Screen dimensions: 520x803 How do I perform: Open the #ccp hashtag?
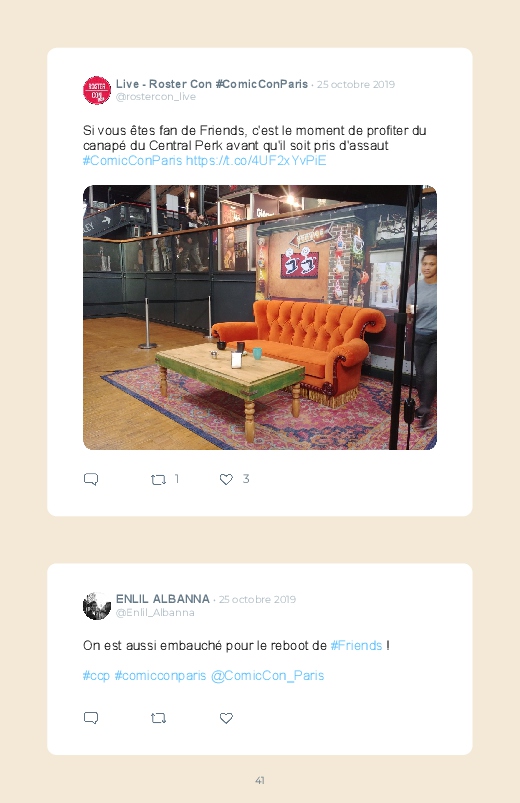click(96, 676)
